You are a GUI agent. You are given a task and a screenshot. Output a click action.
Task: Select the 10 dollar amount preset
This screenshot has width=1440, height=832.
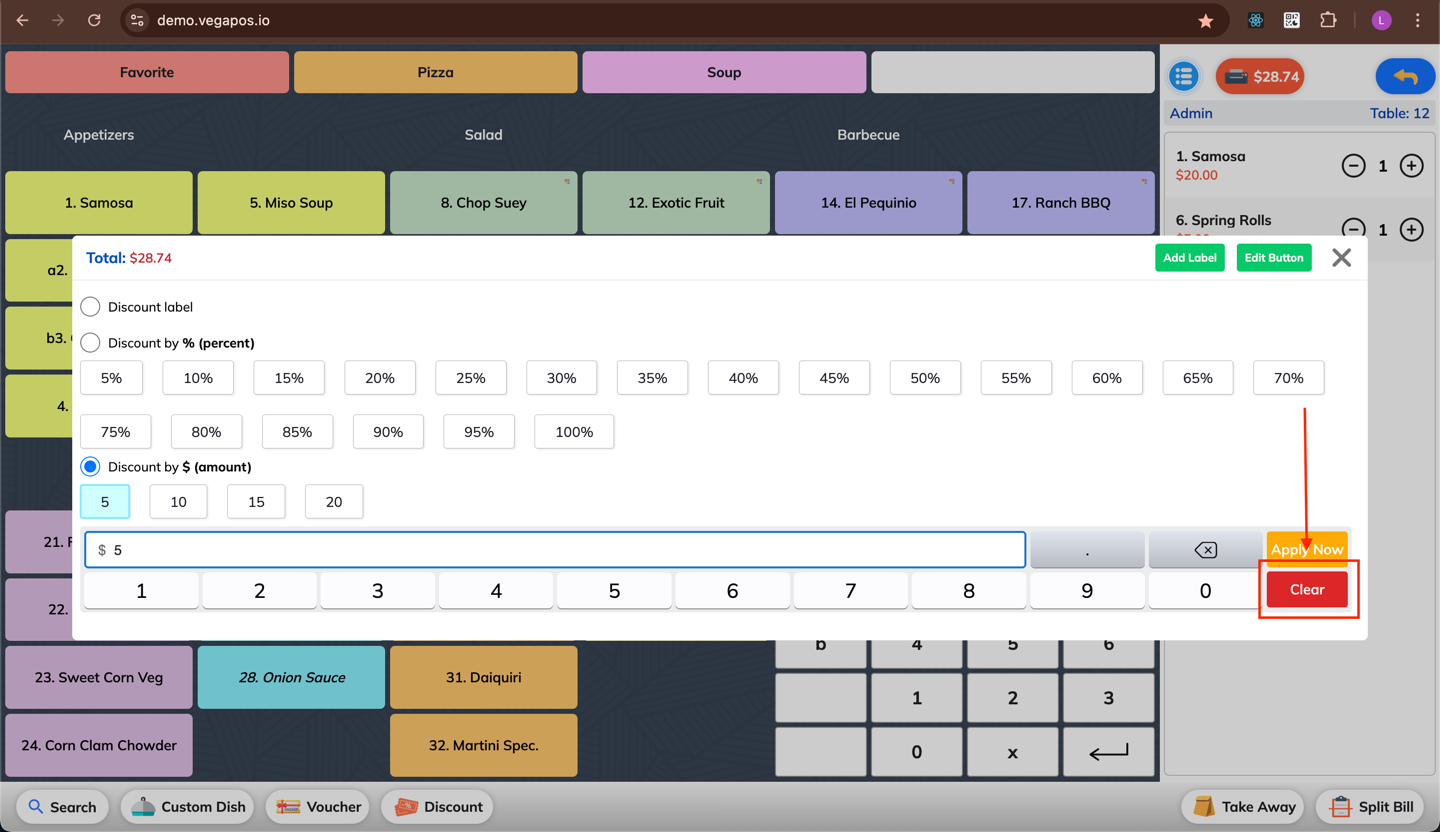[x=178, y=502]
